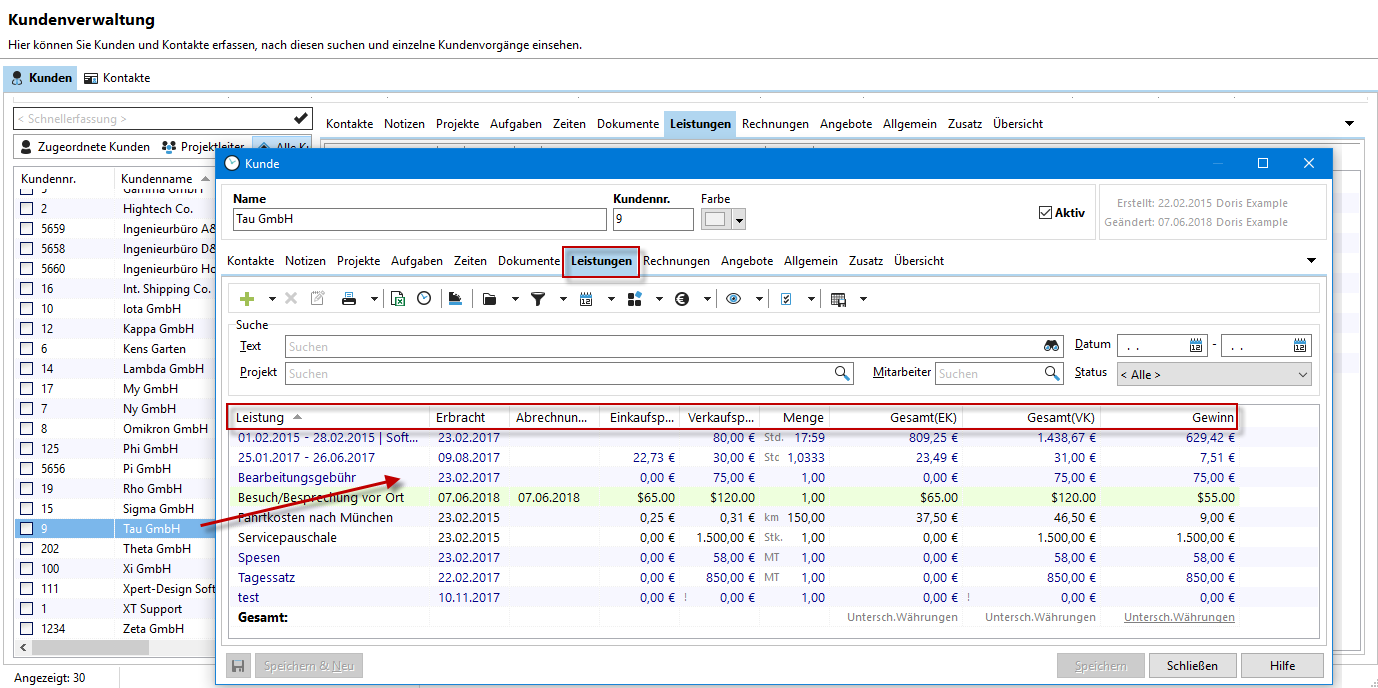Click the Kundennr. input field
1378x688 pixels.
(653, 220)
